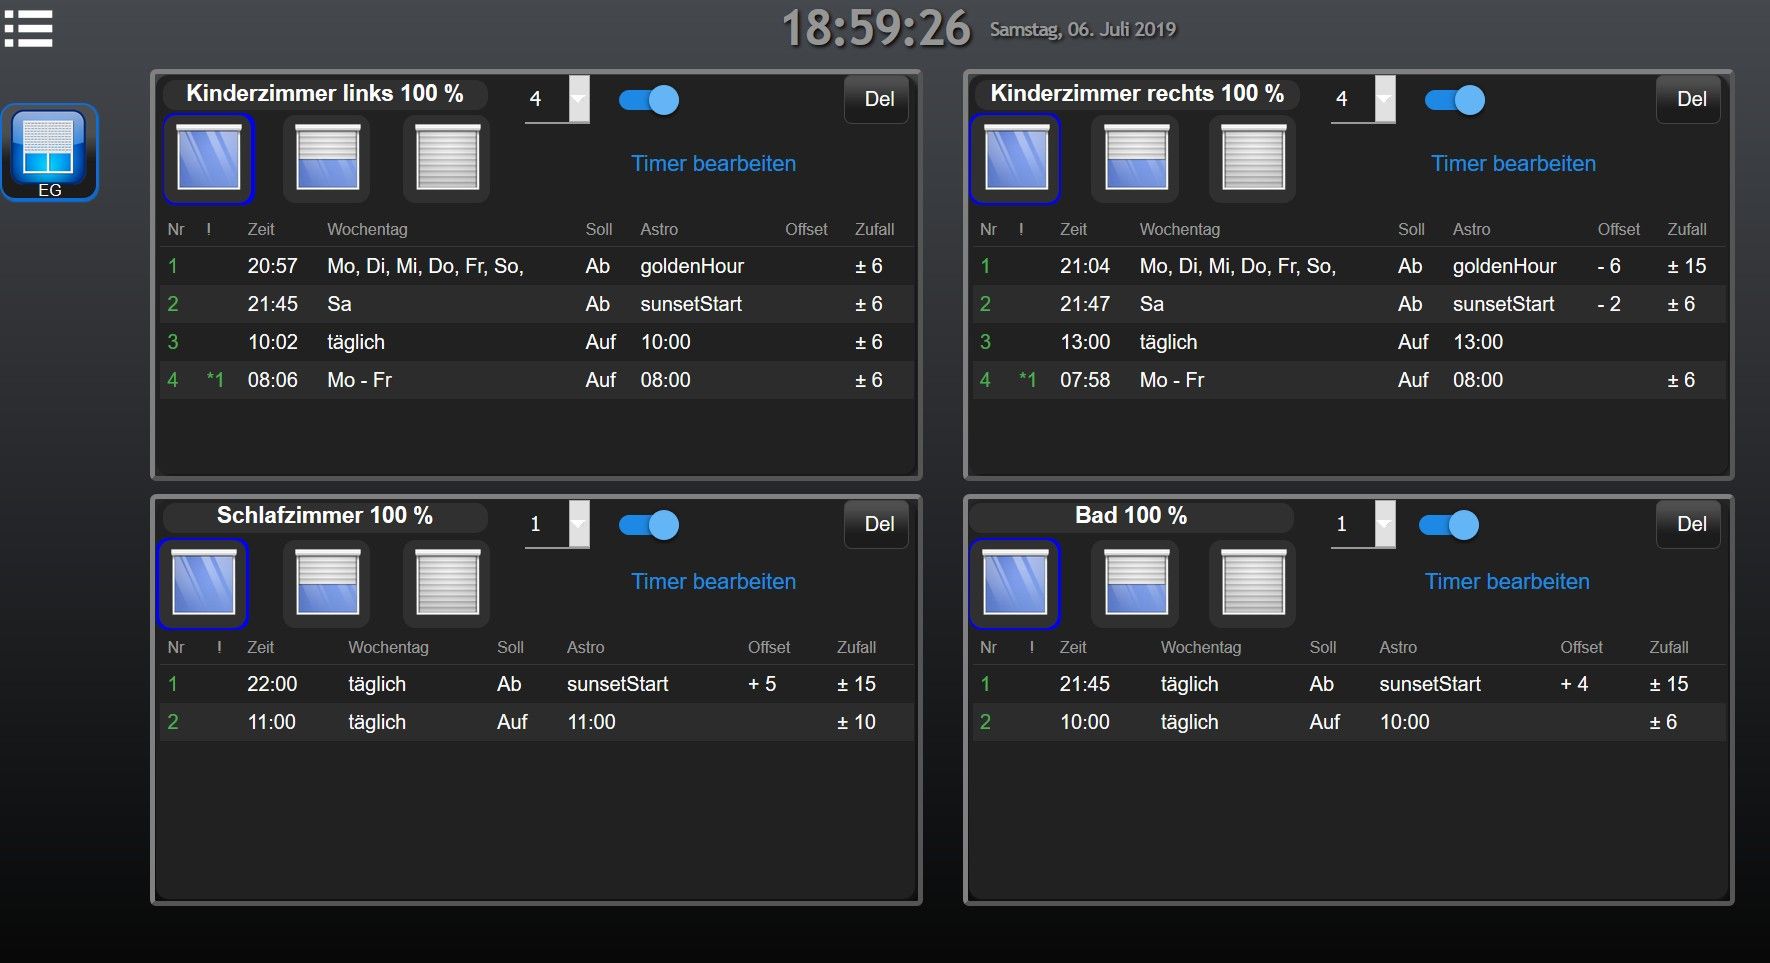1770x963 pixels.
Task: Click Mo - Fr weekday in Kinderzimmer rechts
Action: tap(1172, 380)
